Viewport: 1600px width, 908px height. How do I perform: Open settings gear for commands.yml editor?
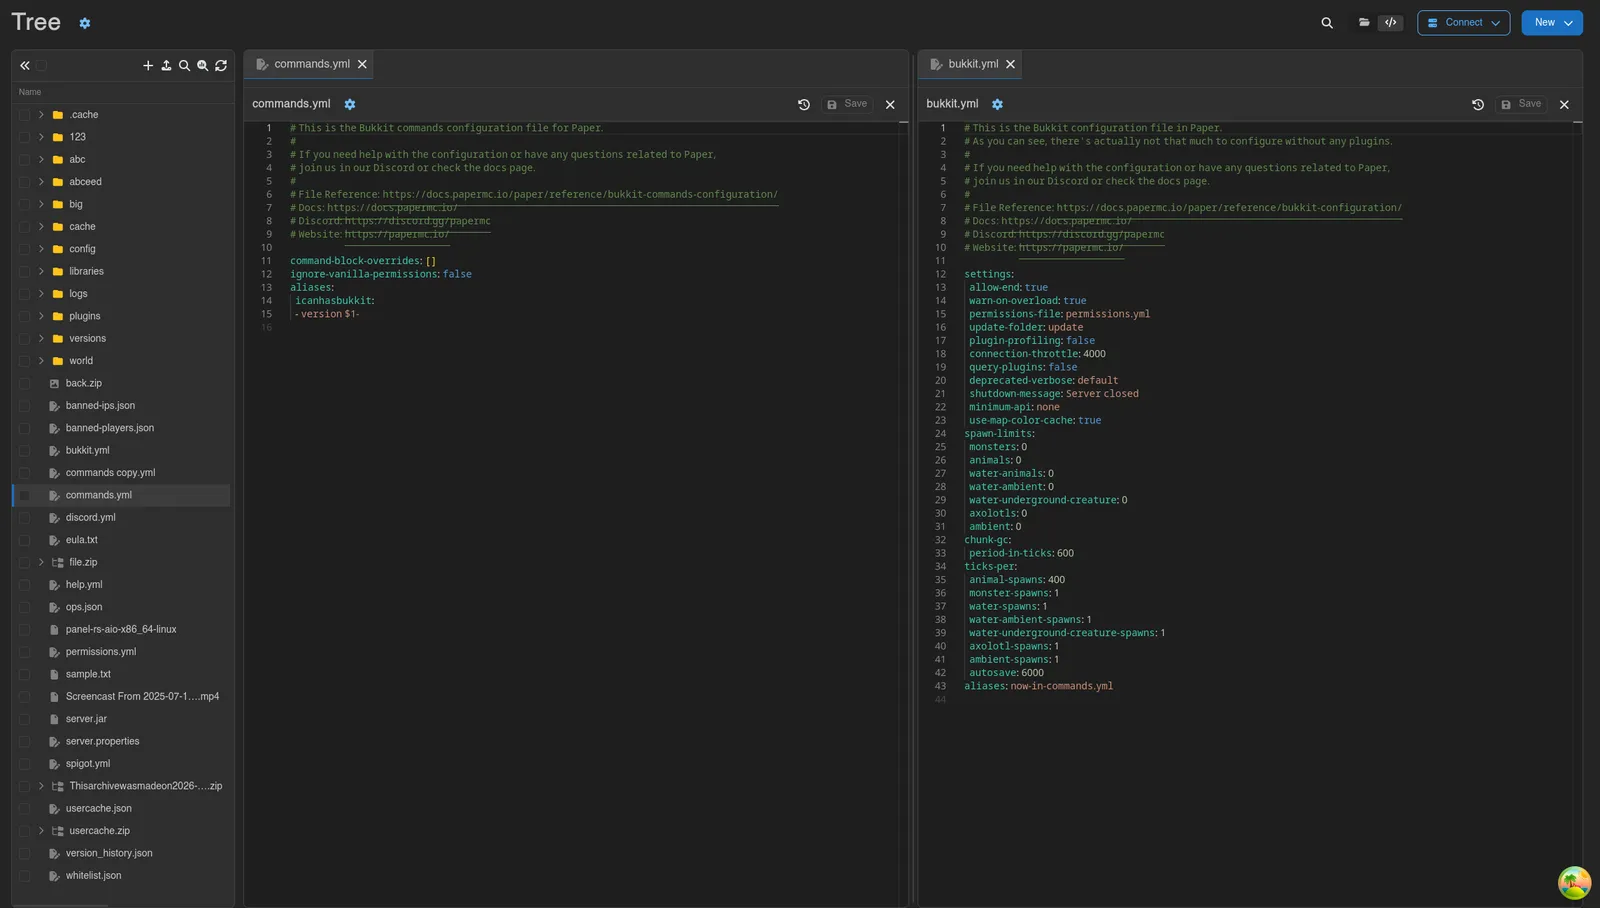pyautogui.click(x=350, y=104)
